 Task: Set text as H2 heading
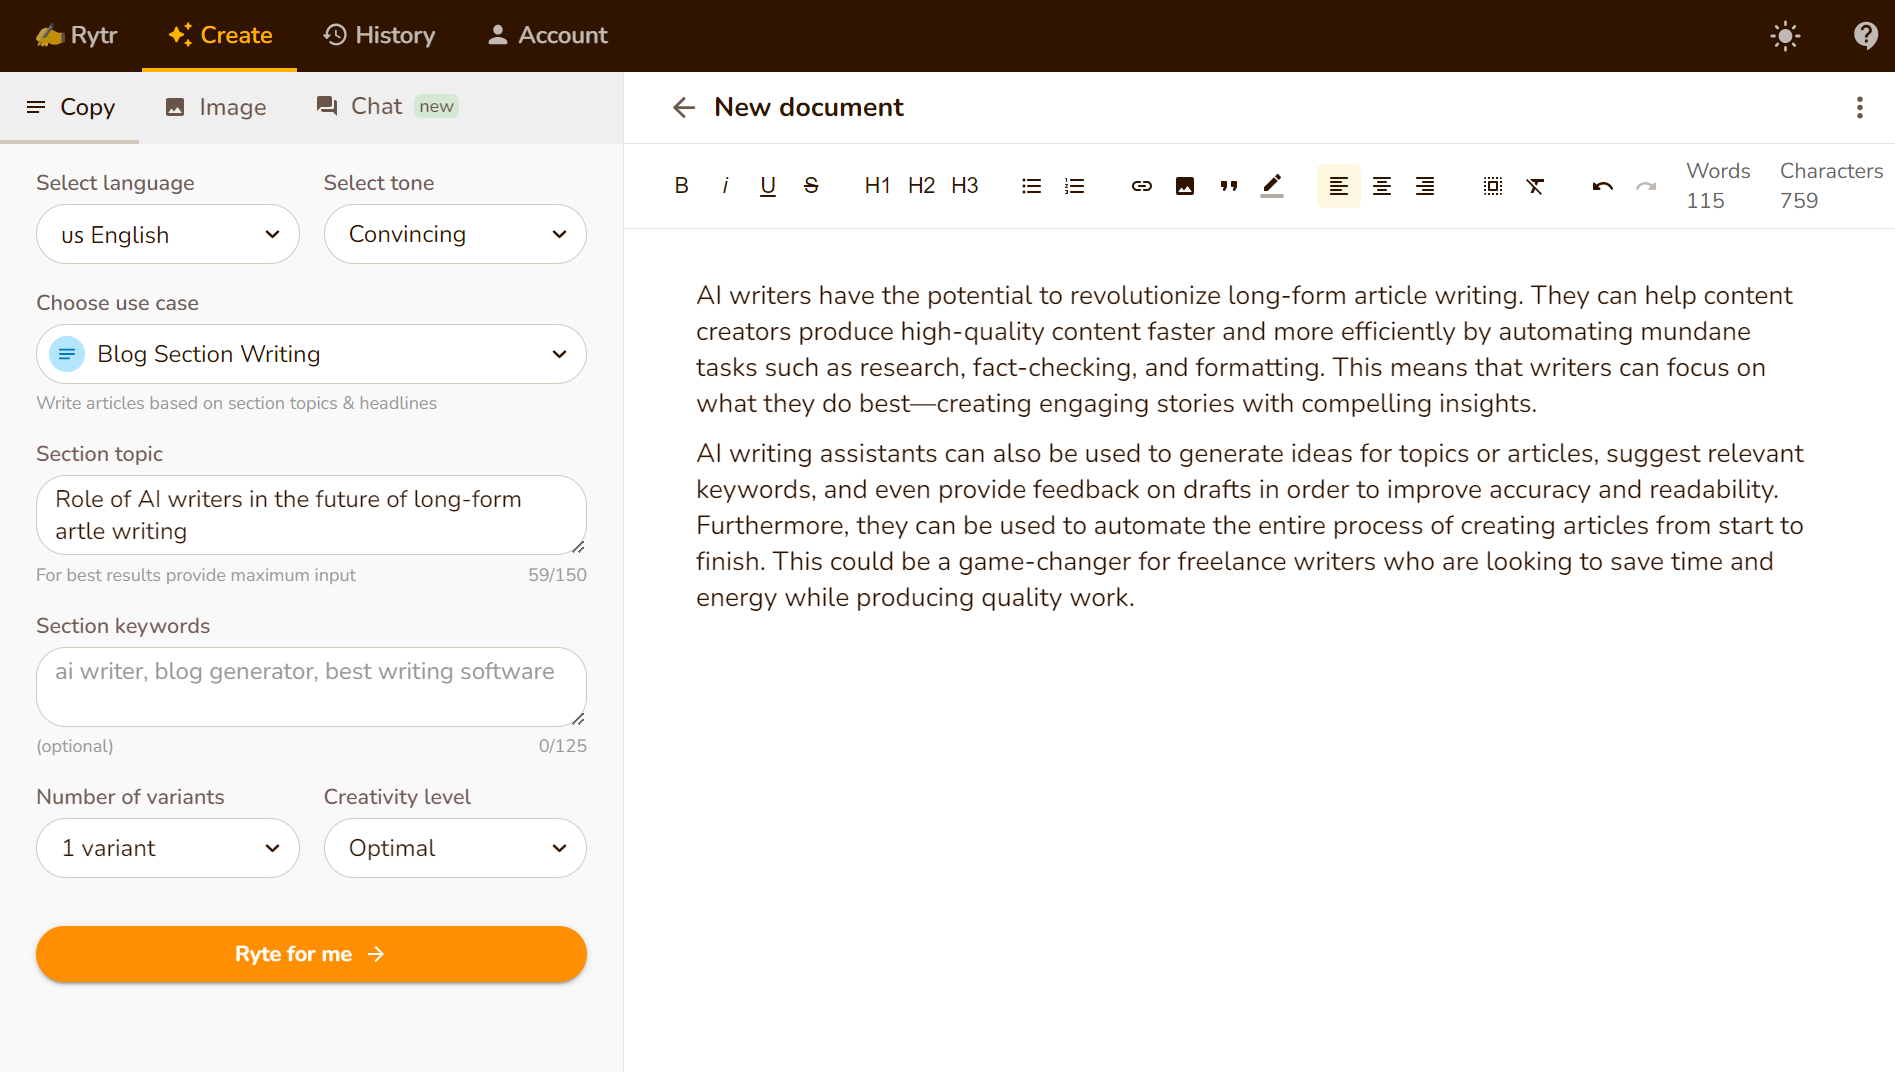pyautogui.click(x=921, y=186)
